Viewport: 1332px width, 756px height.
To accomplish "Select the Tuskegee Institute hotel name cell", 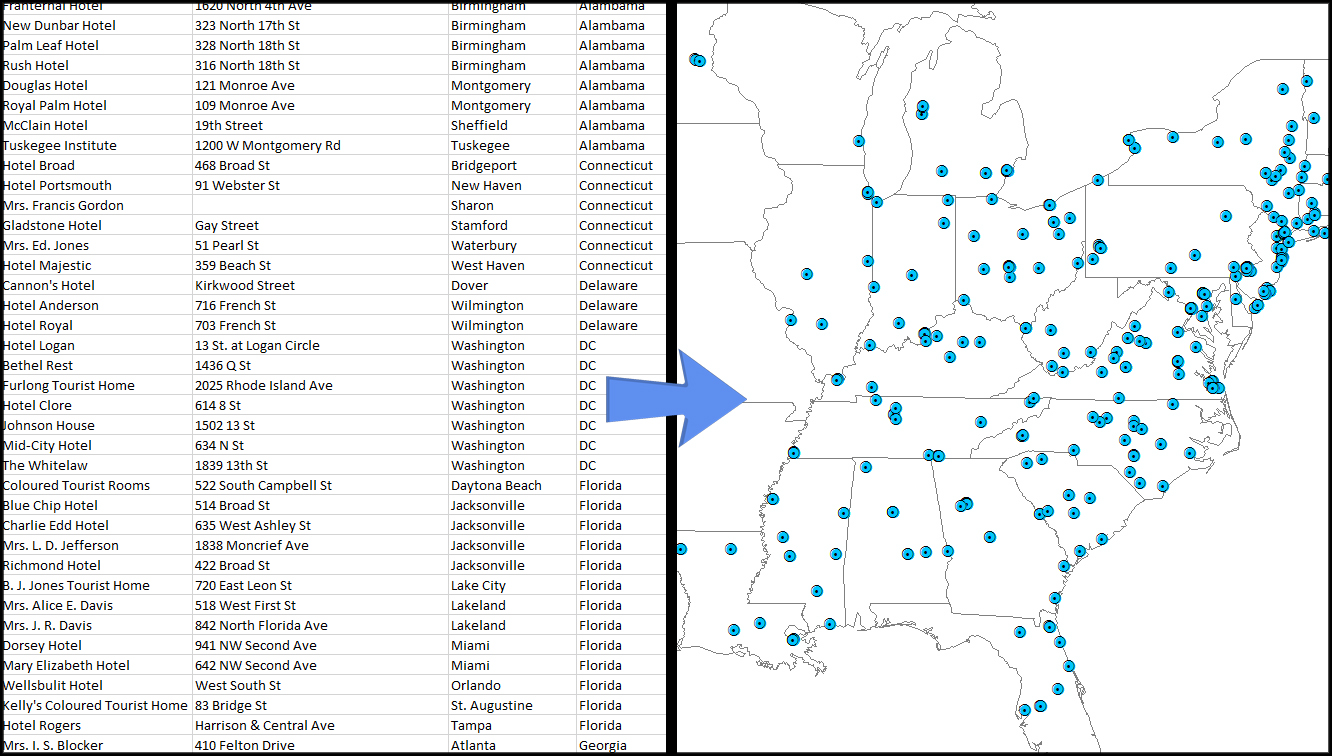I will pos(60,145).
